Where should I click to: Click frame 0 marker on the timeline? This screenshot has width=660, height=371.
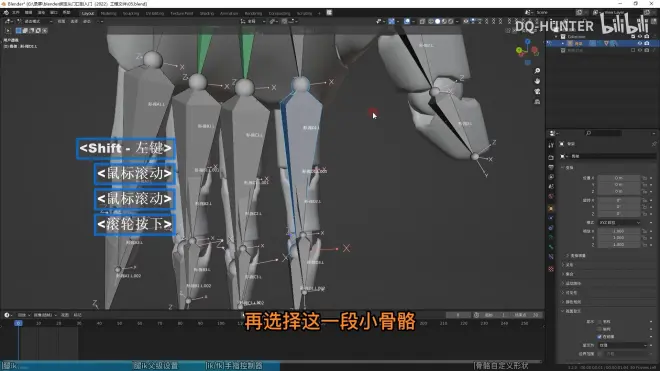18,323
